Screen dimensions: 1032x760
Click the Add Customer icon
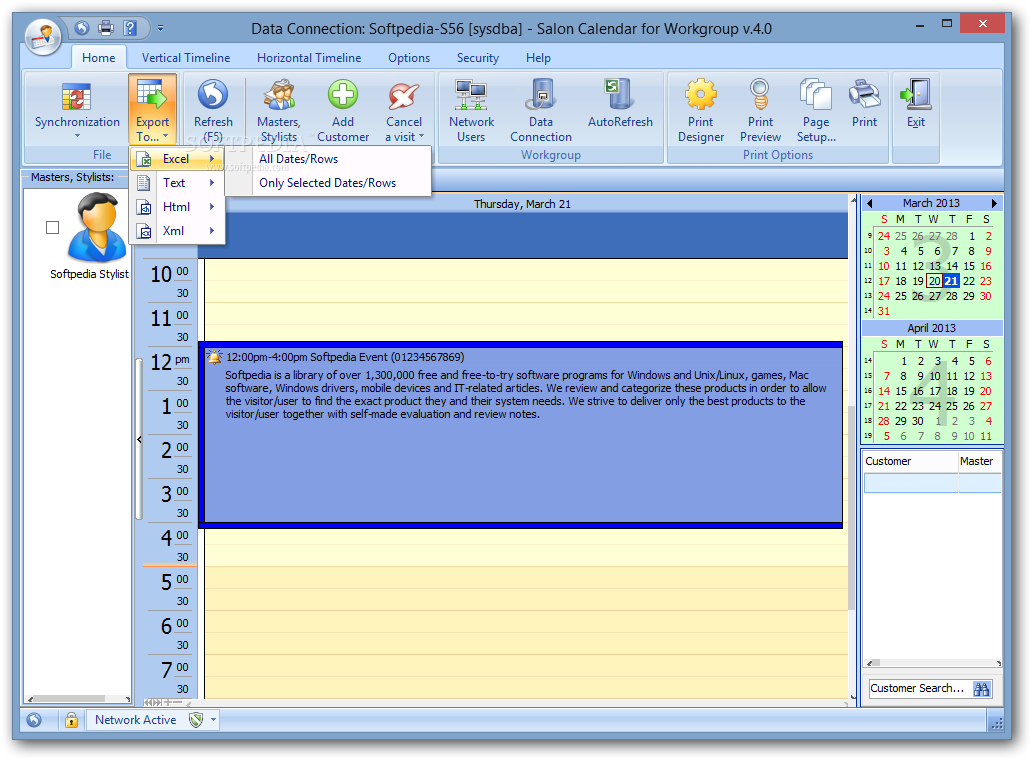coord(343,94)
